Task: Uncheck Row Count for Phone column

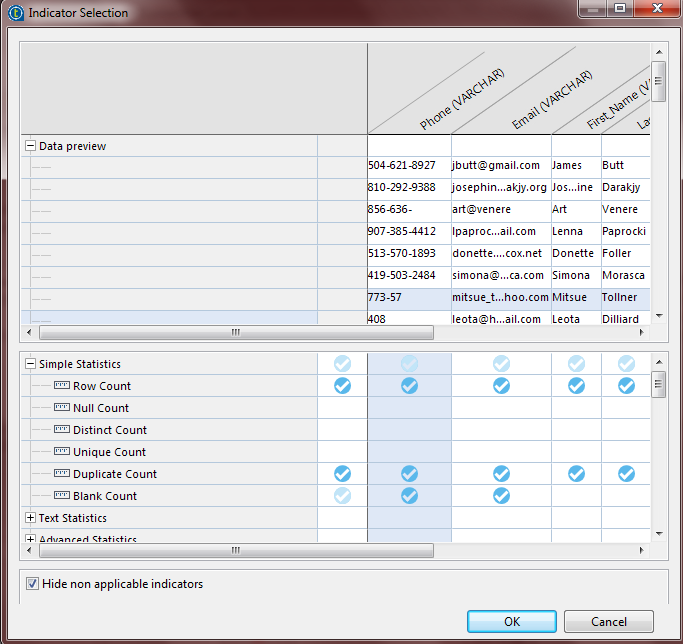Action: (x=409, y=386)
